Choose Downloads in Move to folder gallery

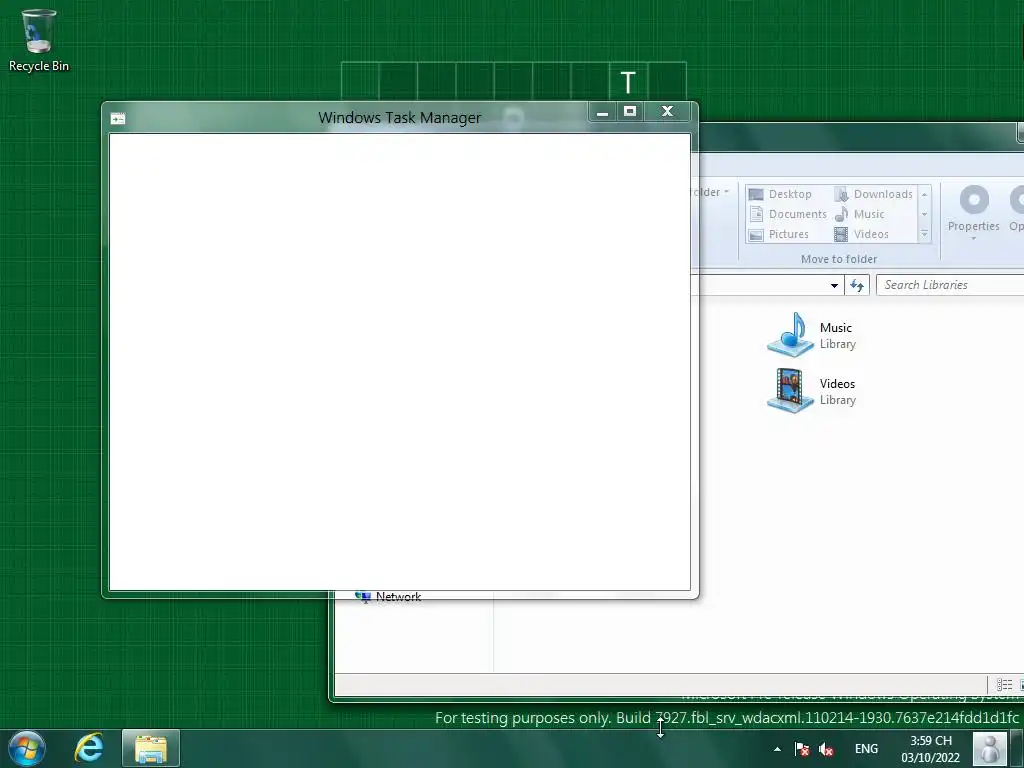[x=874, y=194]
